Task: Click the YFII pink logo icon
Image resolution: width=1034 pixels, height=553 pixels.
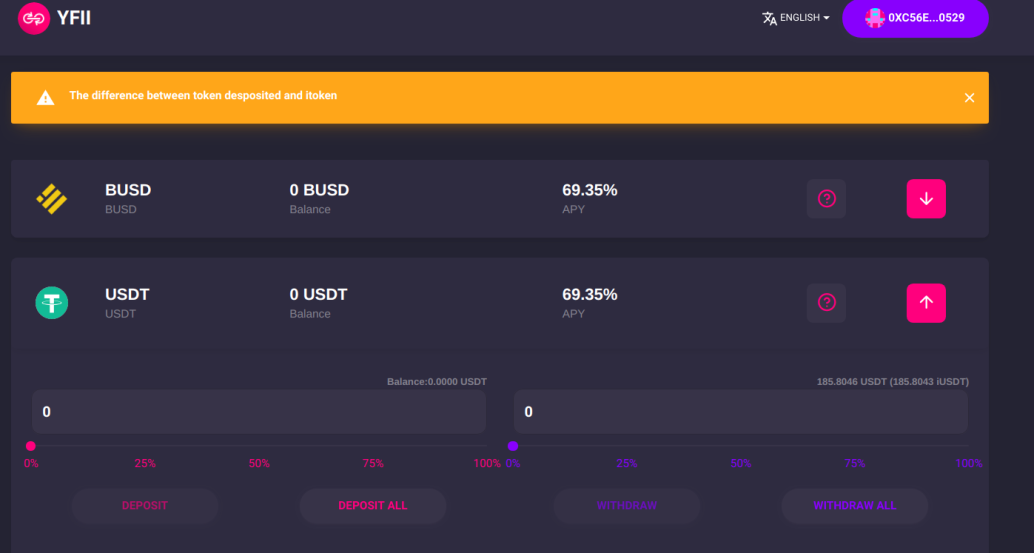Action: (34, 18)
